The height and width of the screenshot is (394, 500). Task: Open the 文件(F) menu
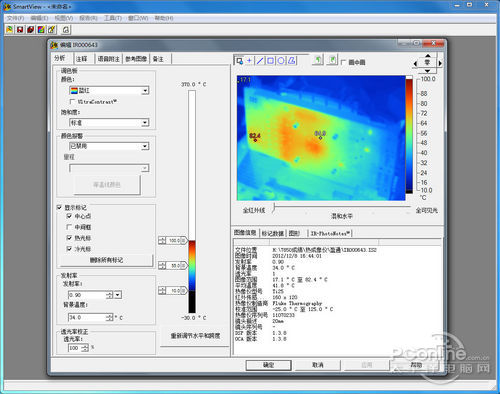point(15,18)
